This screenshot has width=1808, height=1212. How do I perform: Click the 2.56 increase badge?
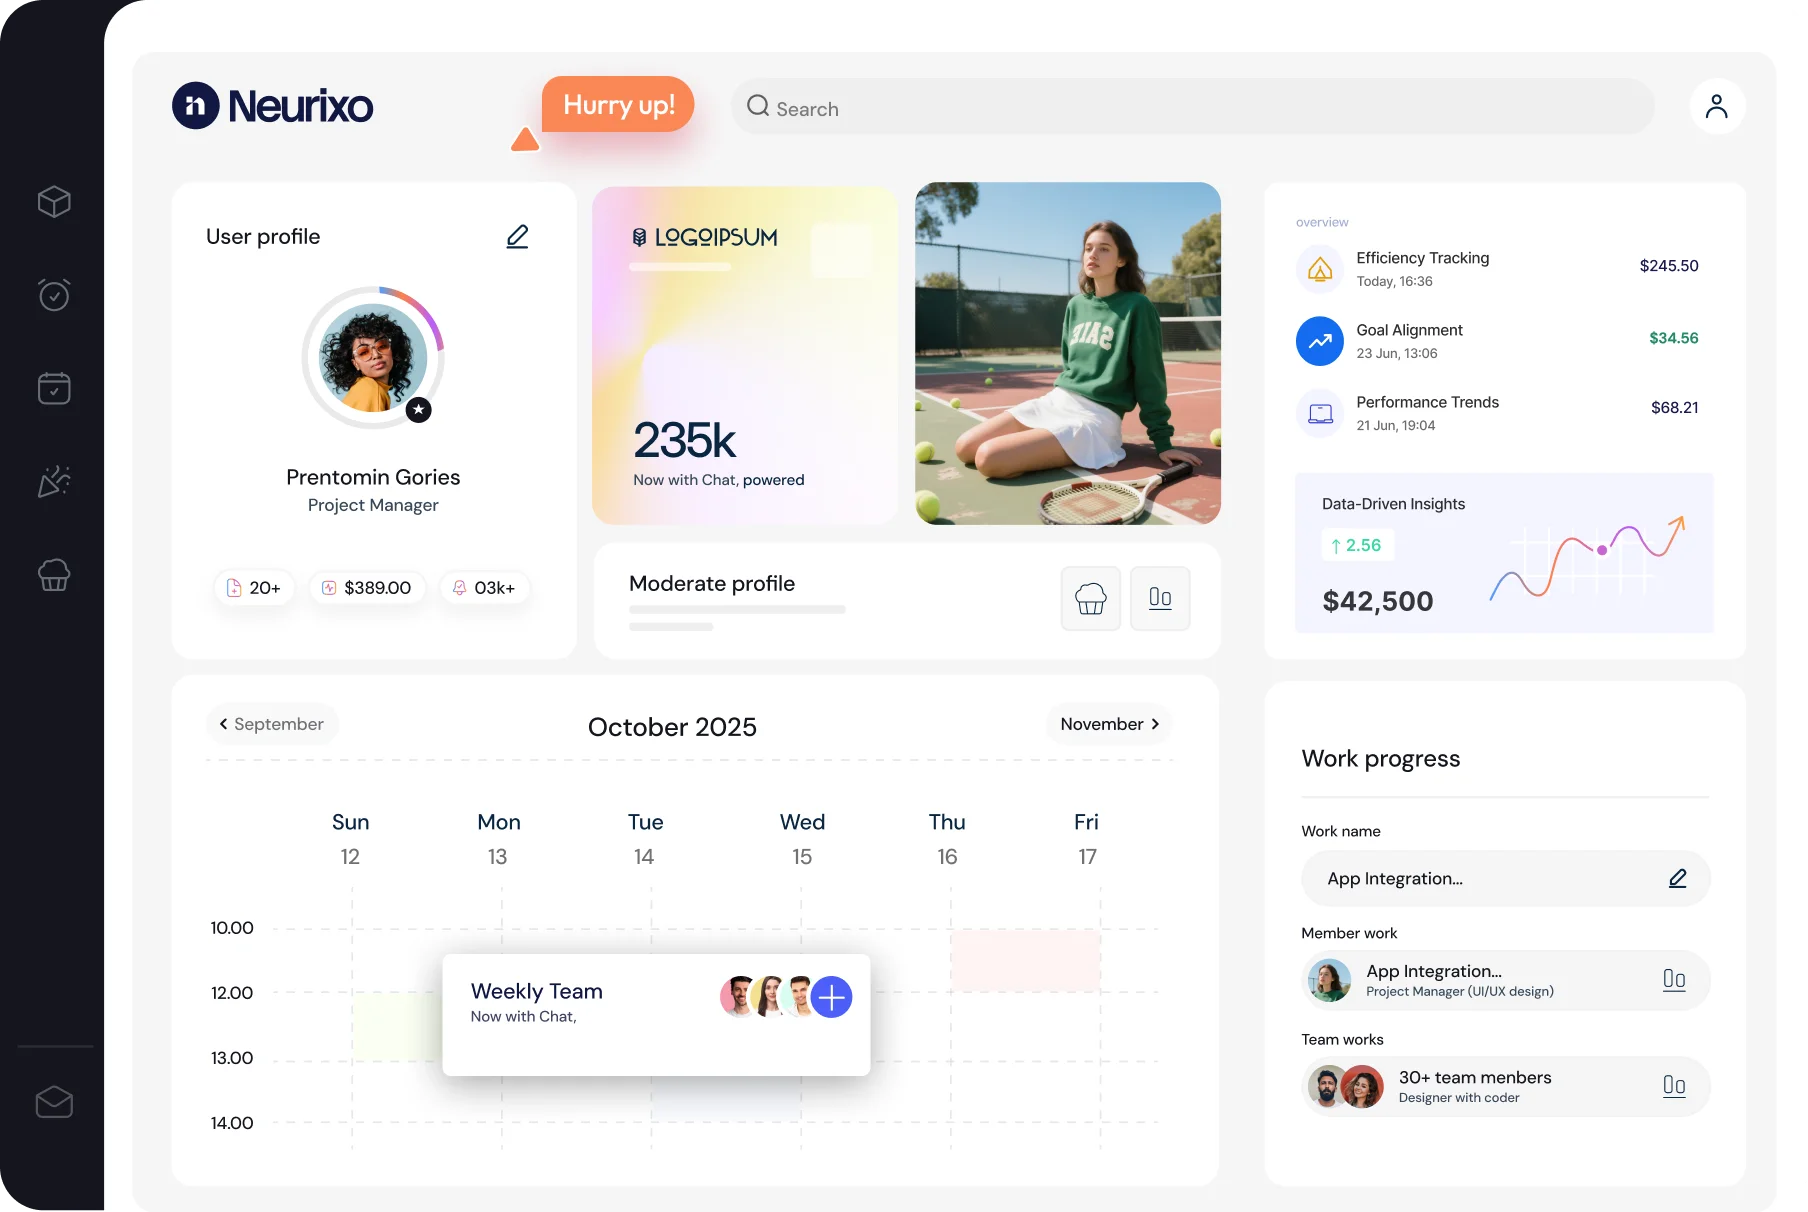[1357, 545]
